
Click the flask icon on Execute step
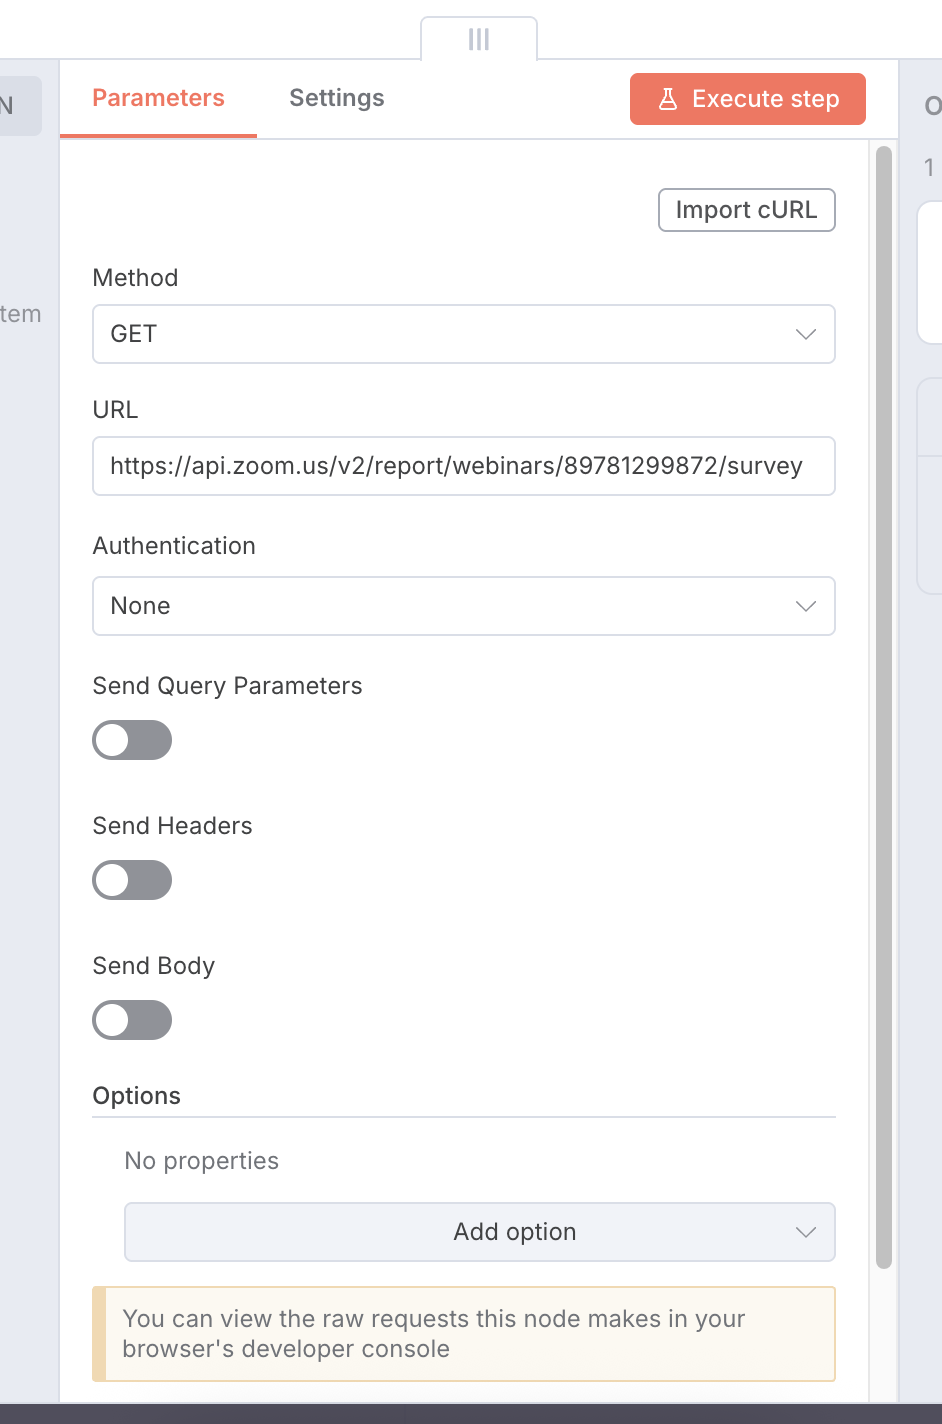pyautogui.click(x=668, y=99)
